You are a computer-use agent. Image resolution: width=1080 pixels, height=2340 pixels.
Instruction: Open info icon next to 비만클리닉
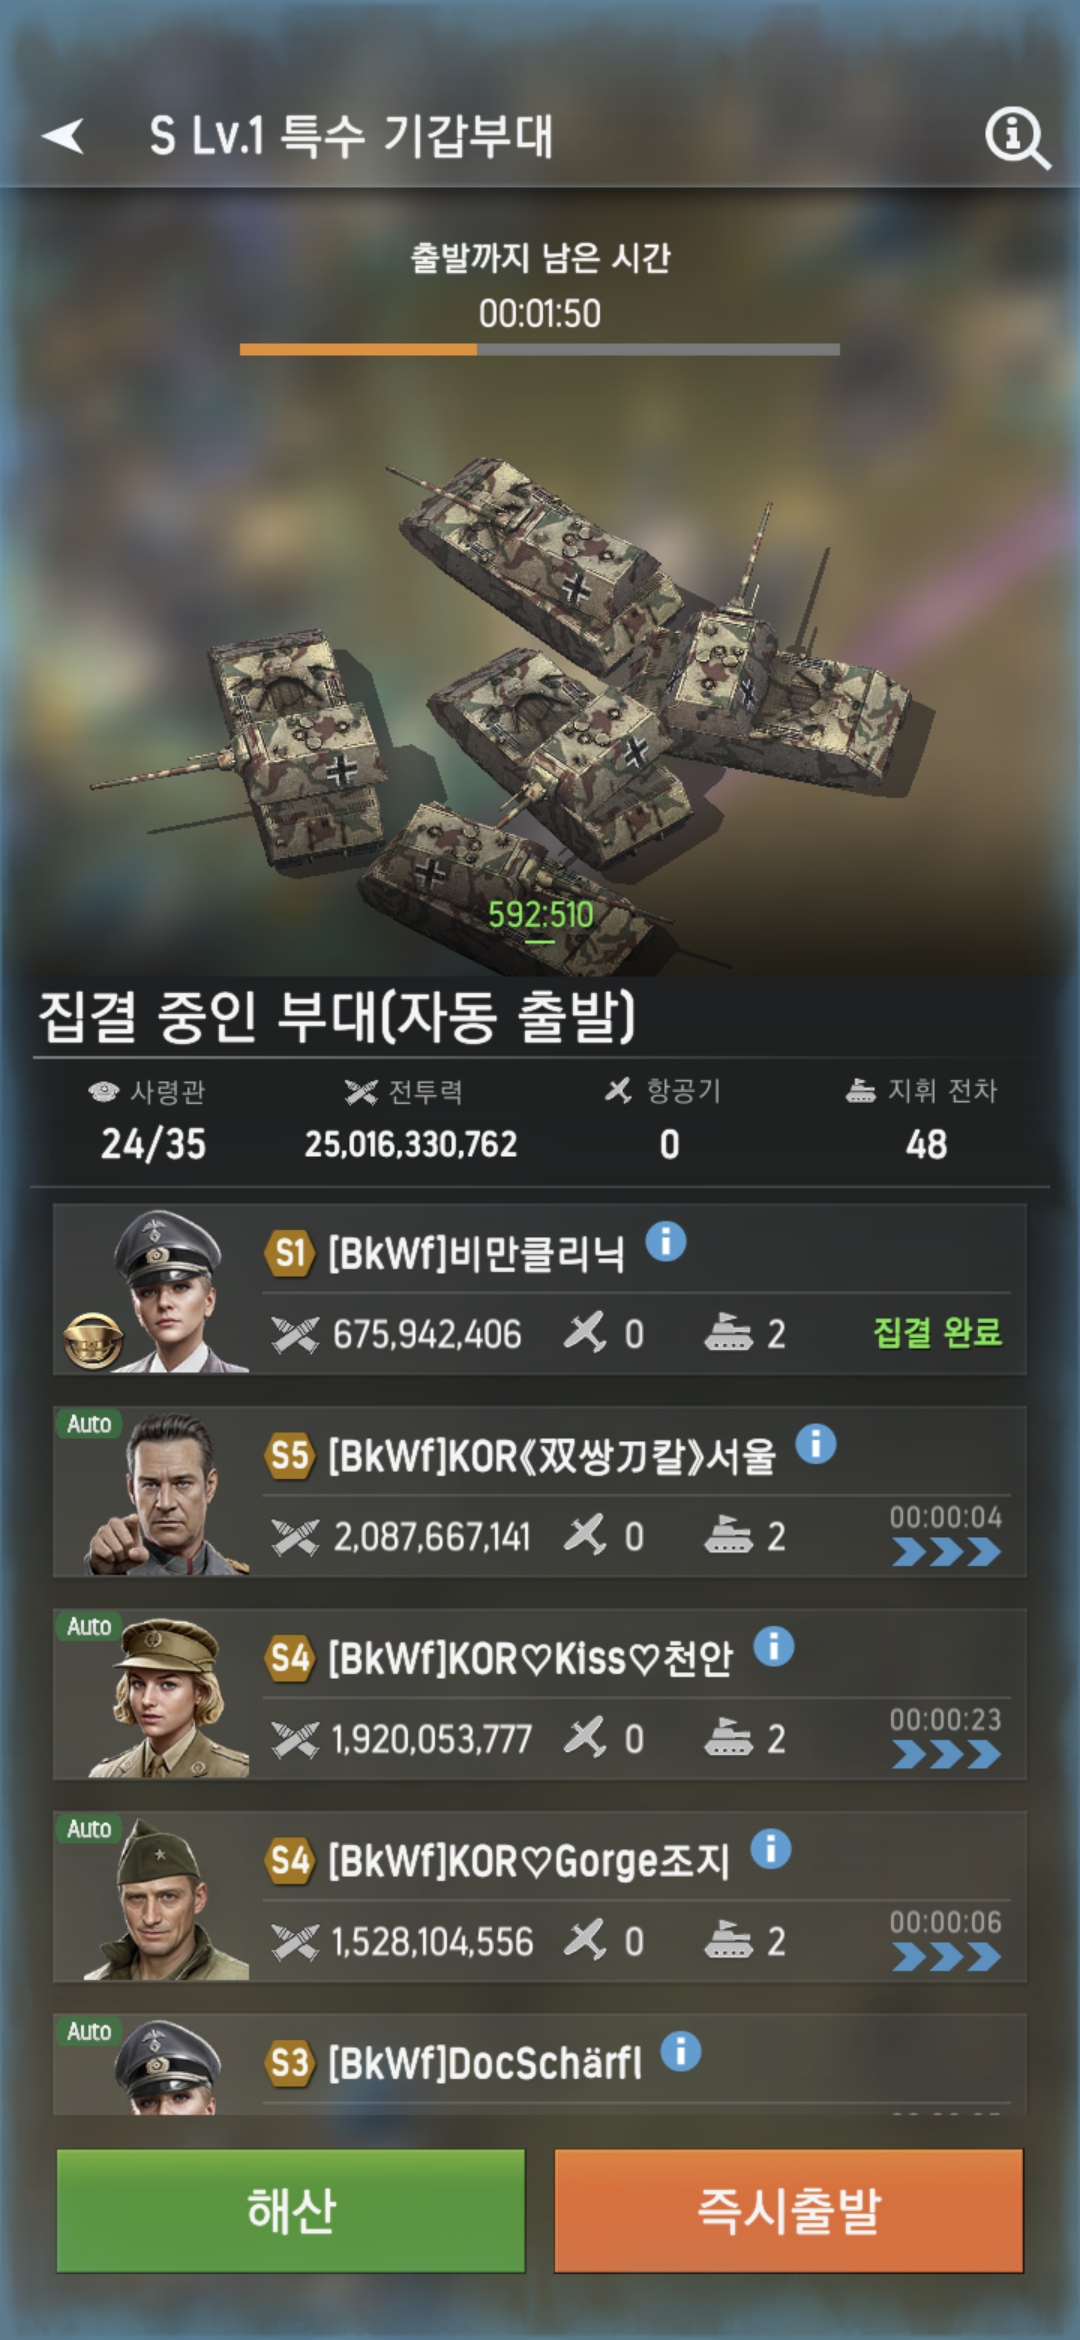[666, 1242]
